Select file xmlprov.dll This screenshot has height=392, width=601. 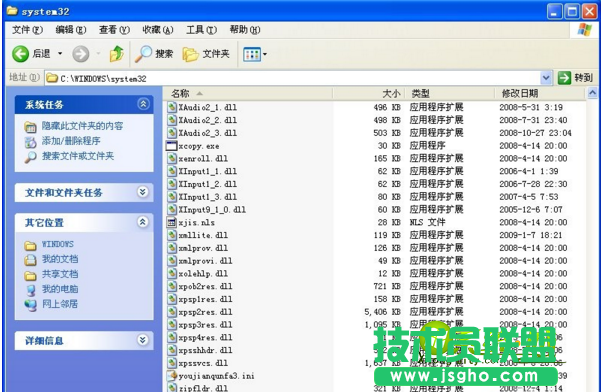(203, 248)
